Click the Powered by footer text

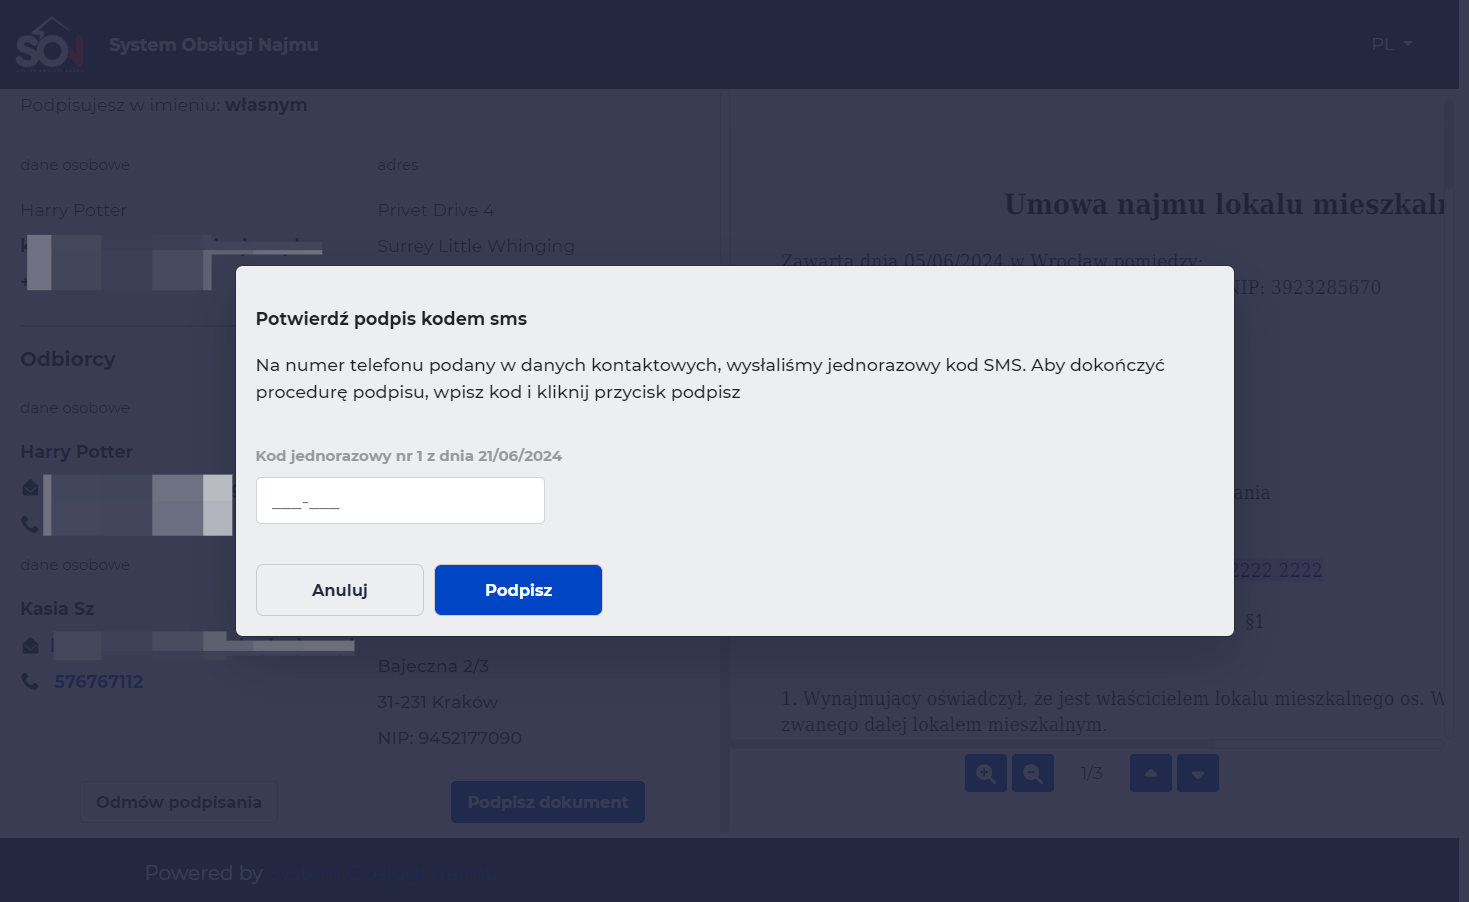204,873
